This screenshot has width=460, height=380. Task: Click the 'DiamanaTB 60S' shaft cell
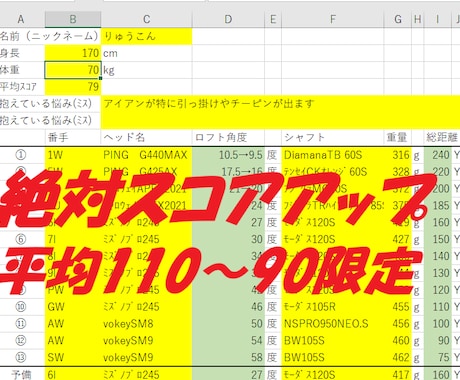(333, 155)
